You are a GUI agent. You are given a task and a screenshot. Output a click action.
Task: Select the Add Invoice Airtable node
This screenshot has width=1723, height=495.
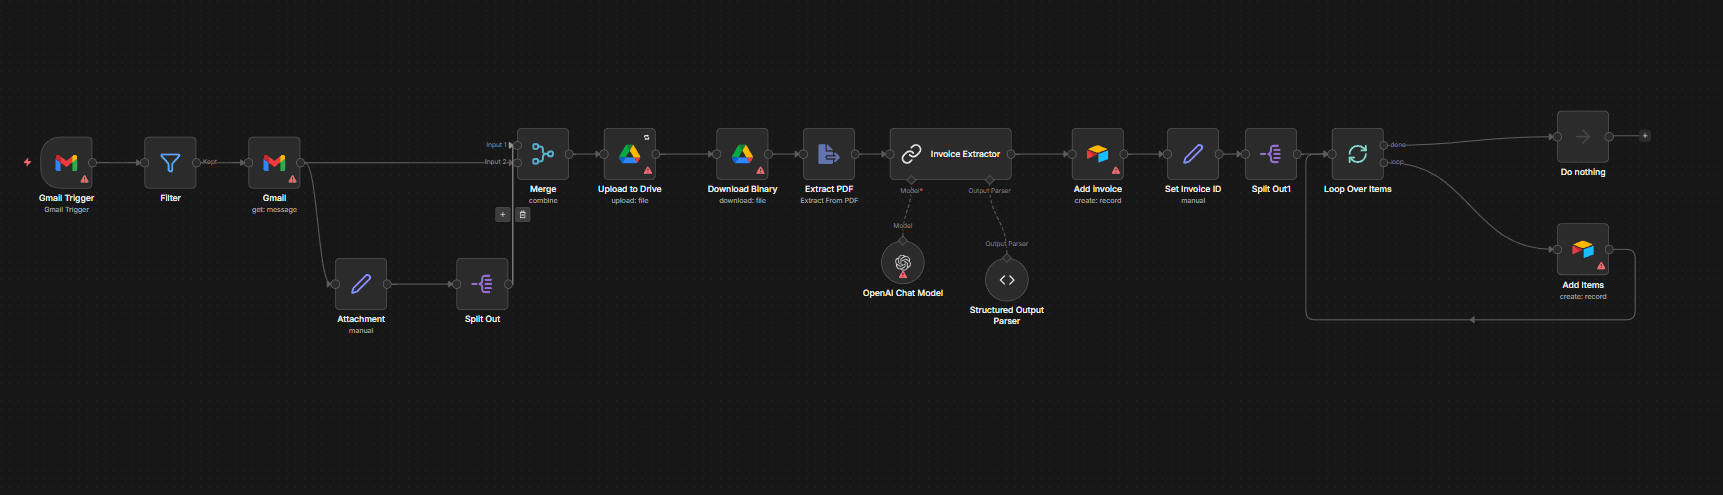pyautogui.click(x=1098, y=154)
